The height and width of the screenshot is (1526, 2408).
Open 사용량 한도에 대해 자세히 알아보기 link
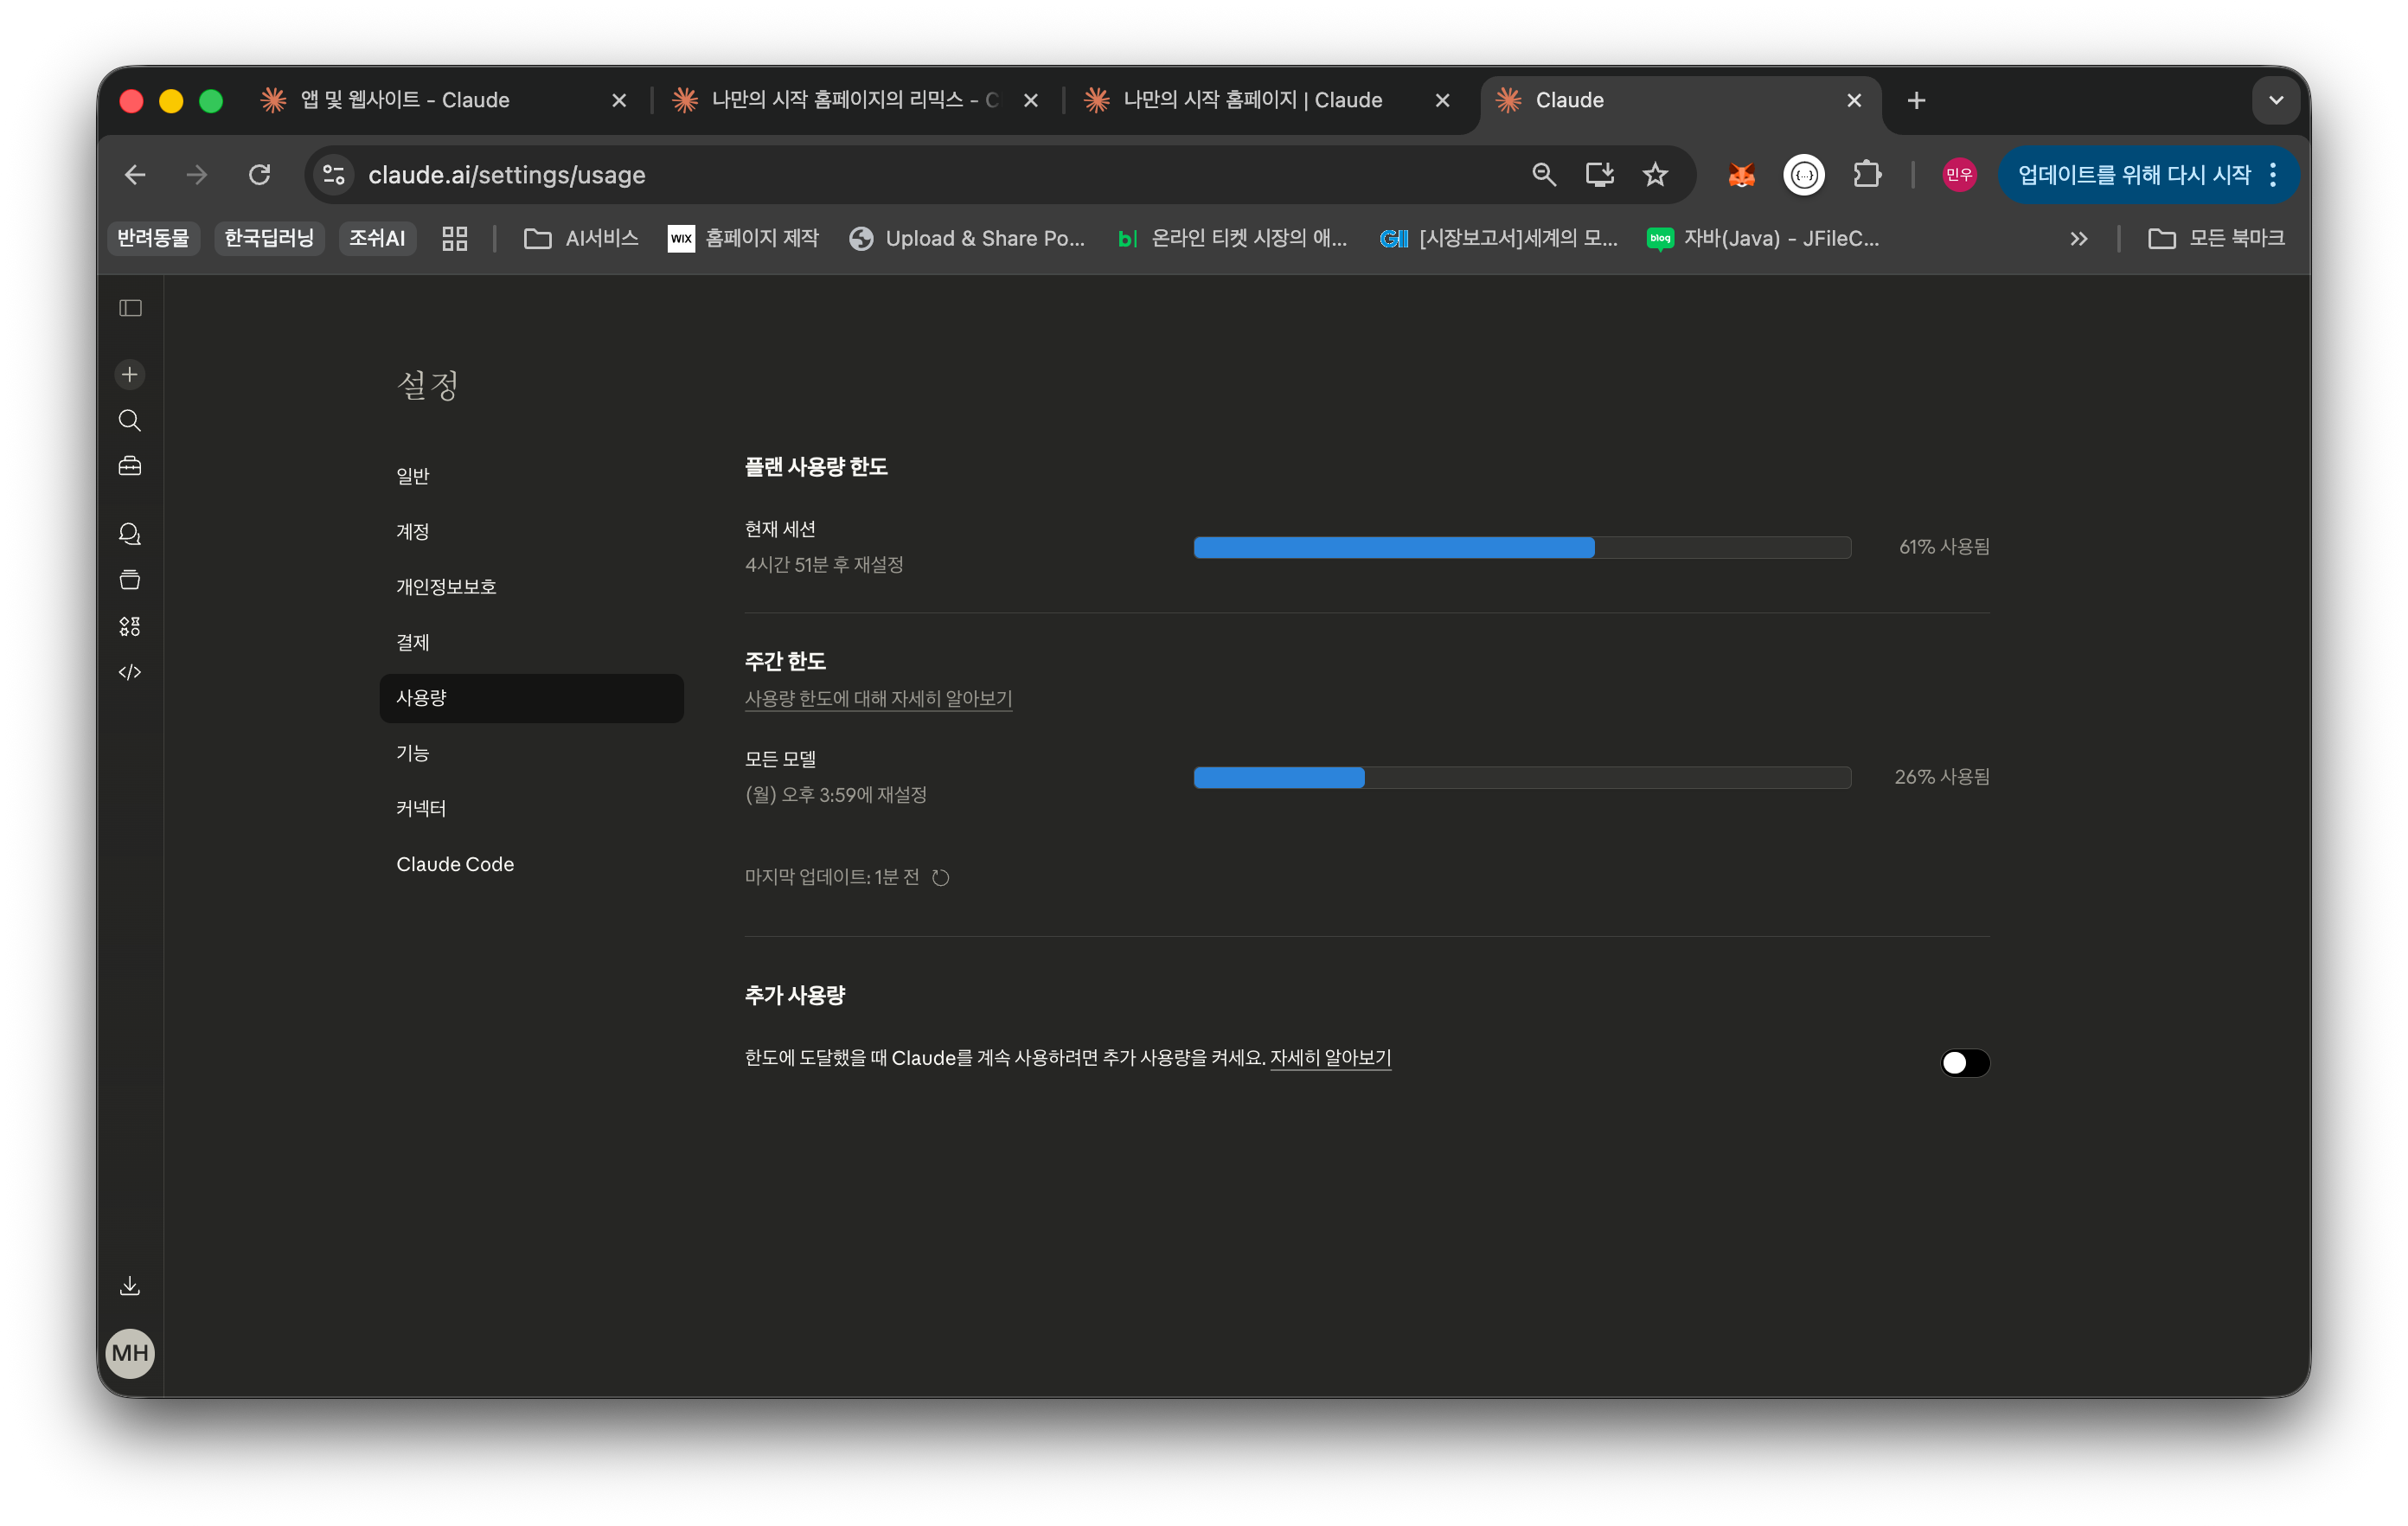878,699
